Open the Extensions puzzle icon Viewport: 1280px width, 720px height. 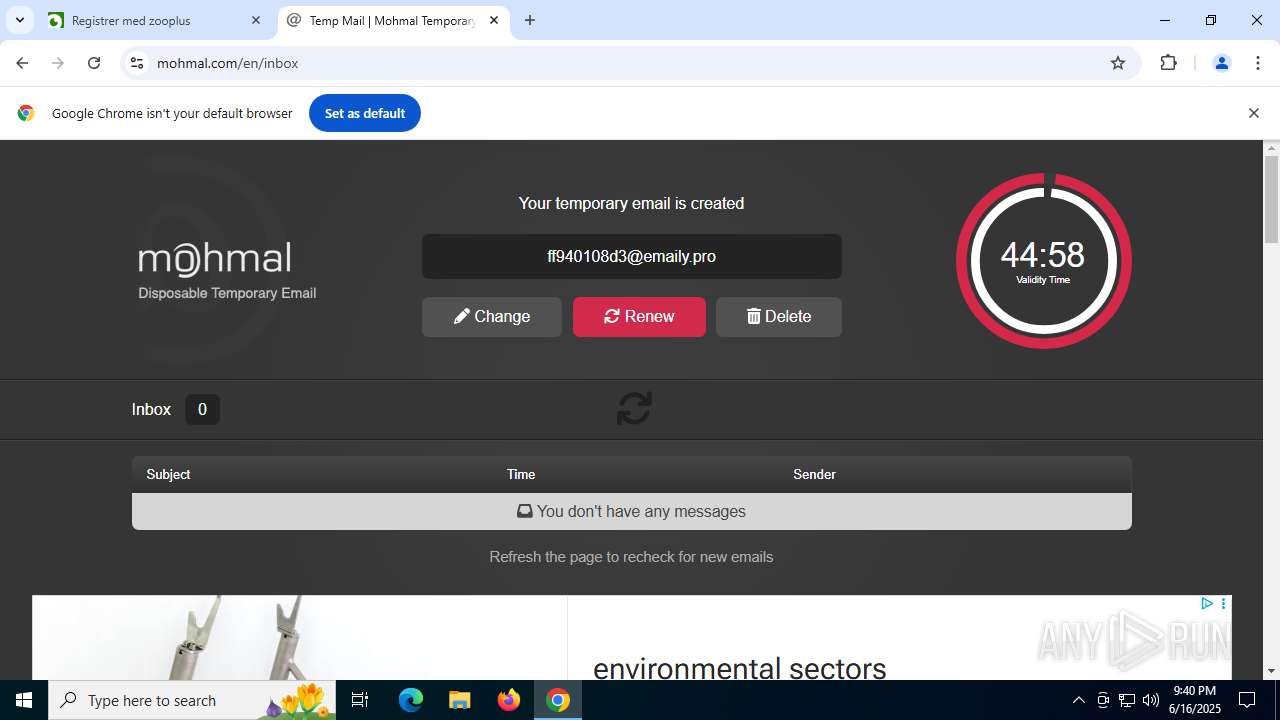(x=1168, y=63)
